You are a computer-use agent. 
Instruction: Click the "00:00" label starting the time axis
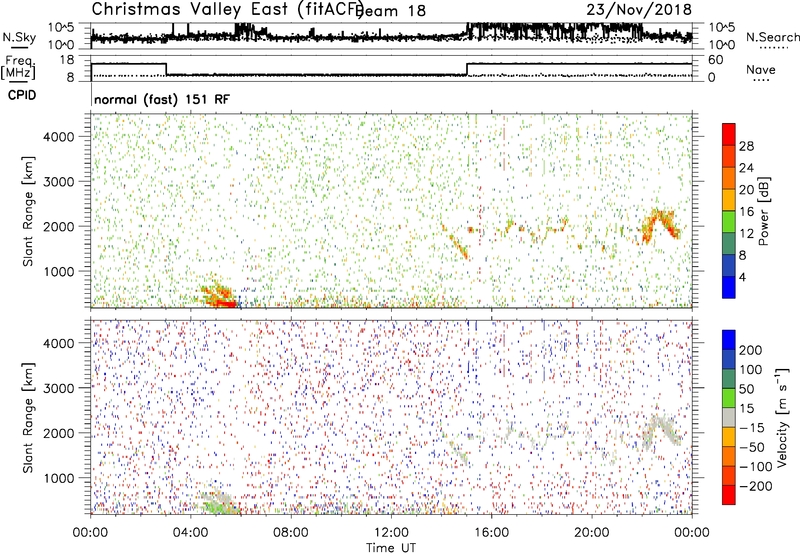[x=91, y=533]
